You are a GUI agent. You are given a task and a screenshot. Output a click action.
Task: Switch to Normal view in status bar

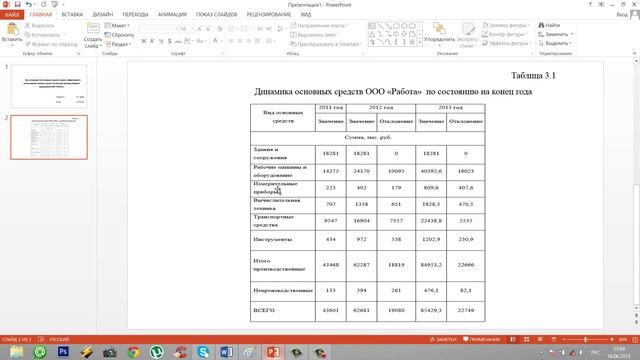[x=513, y=340]
